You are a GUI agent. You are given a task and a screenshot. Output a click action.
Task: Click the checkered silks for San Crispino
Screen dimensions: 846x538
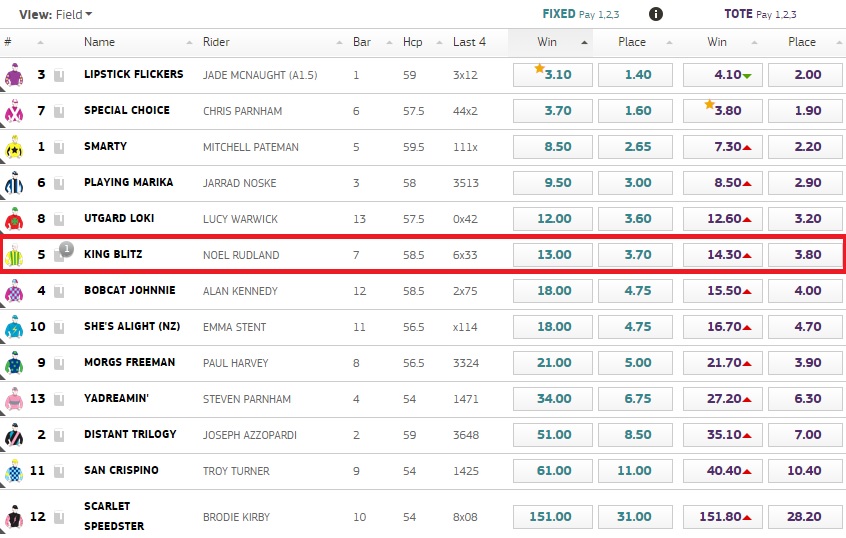tap(14, 472)
